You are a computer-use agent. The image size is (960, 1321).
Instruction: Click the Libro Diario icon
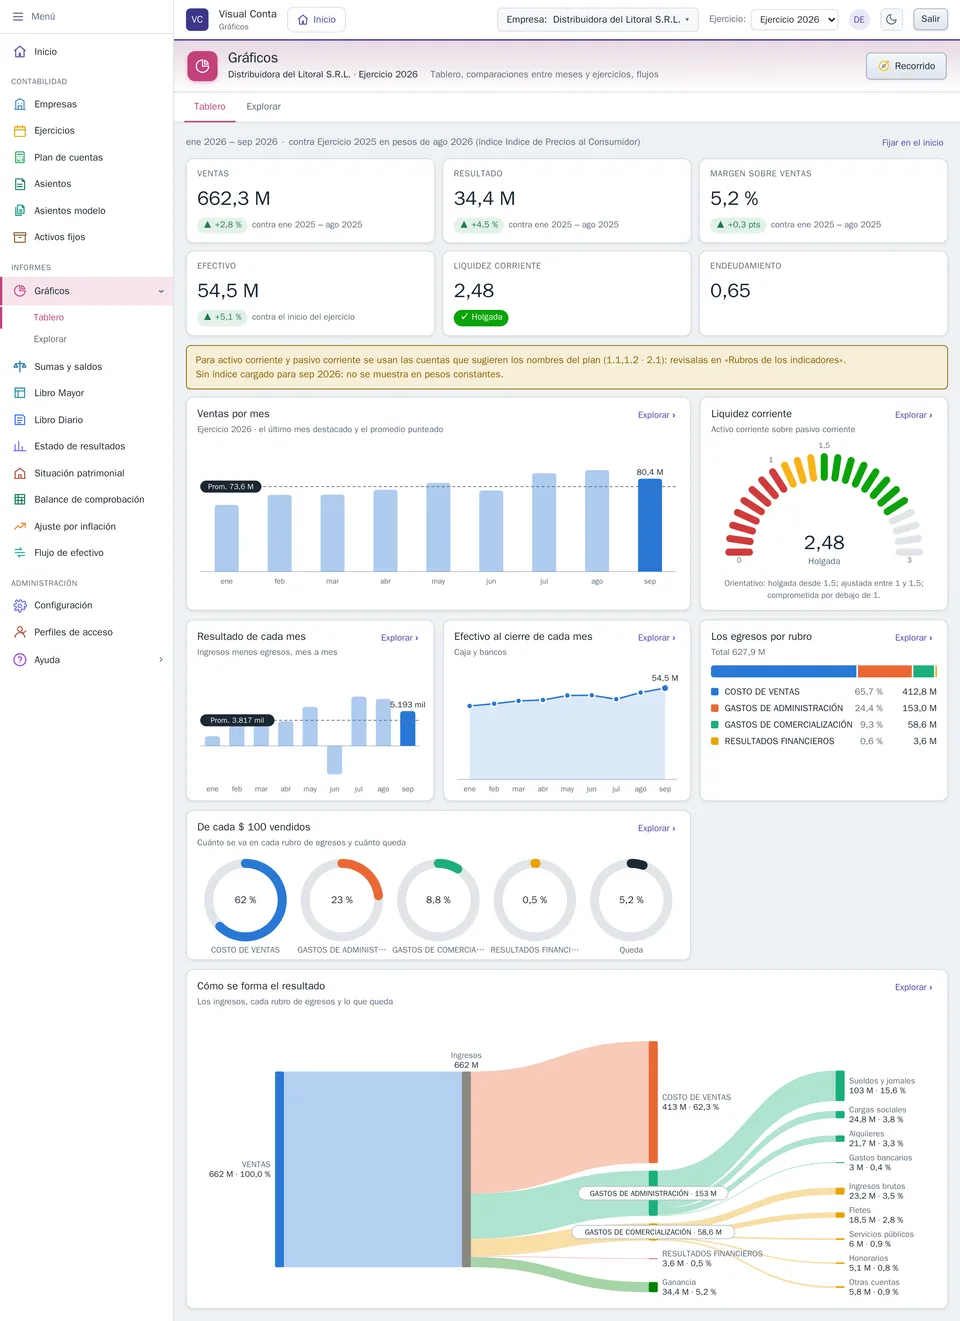pyautogui.click(x=20, y=420)
